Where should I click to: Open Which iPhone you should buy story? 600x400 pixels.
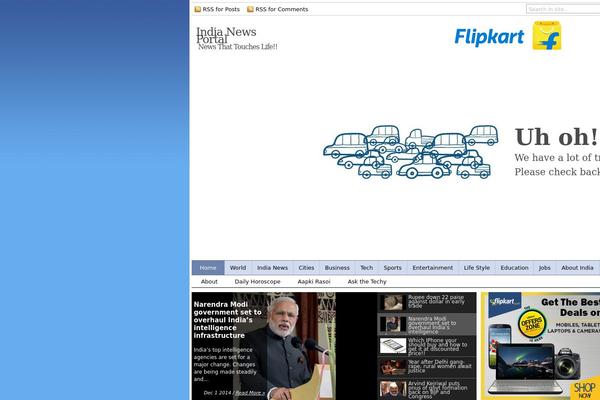click(437, 347)
